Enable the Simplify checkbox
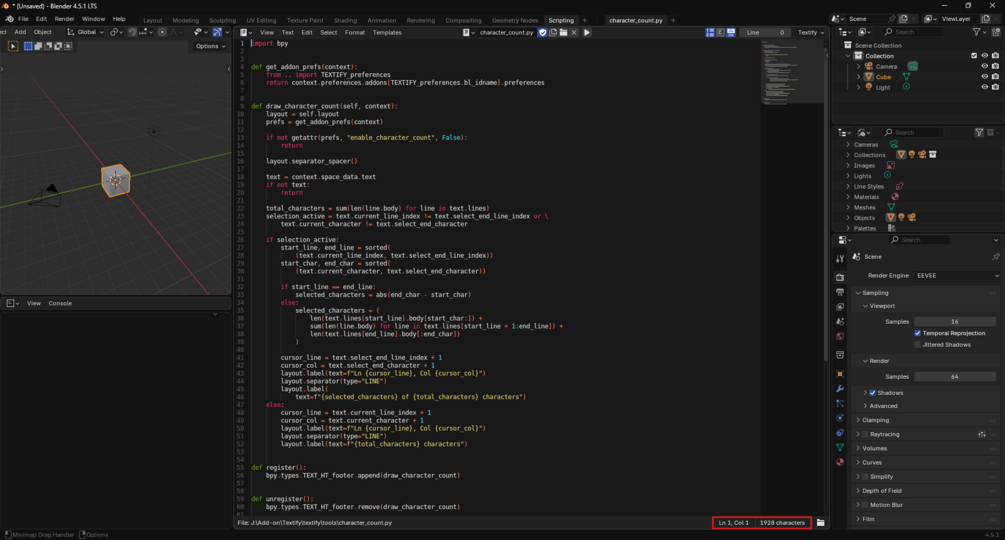The image size is (1005, 540). [865, 477]
